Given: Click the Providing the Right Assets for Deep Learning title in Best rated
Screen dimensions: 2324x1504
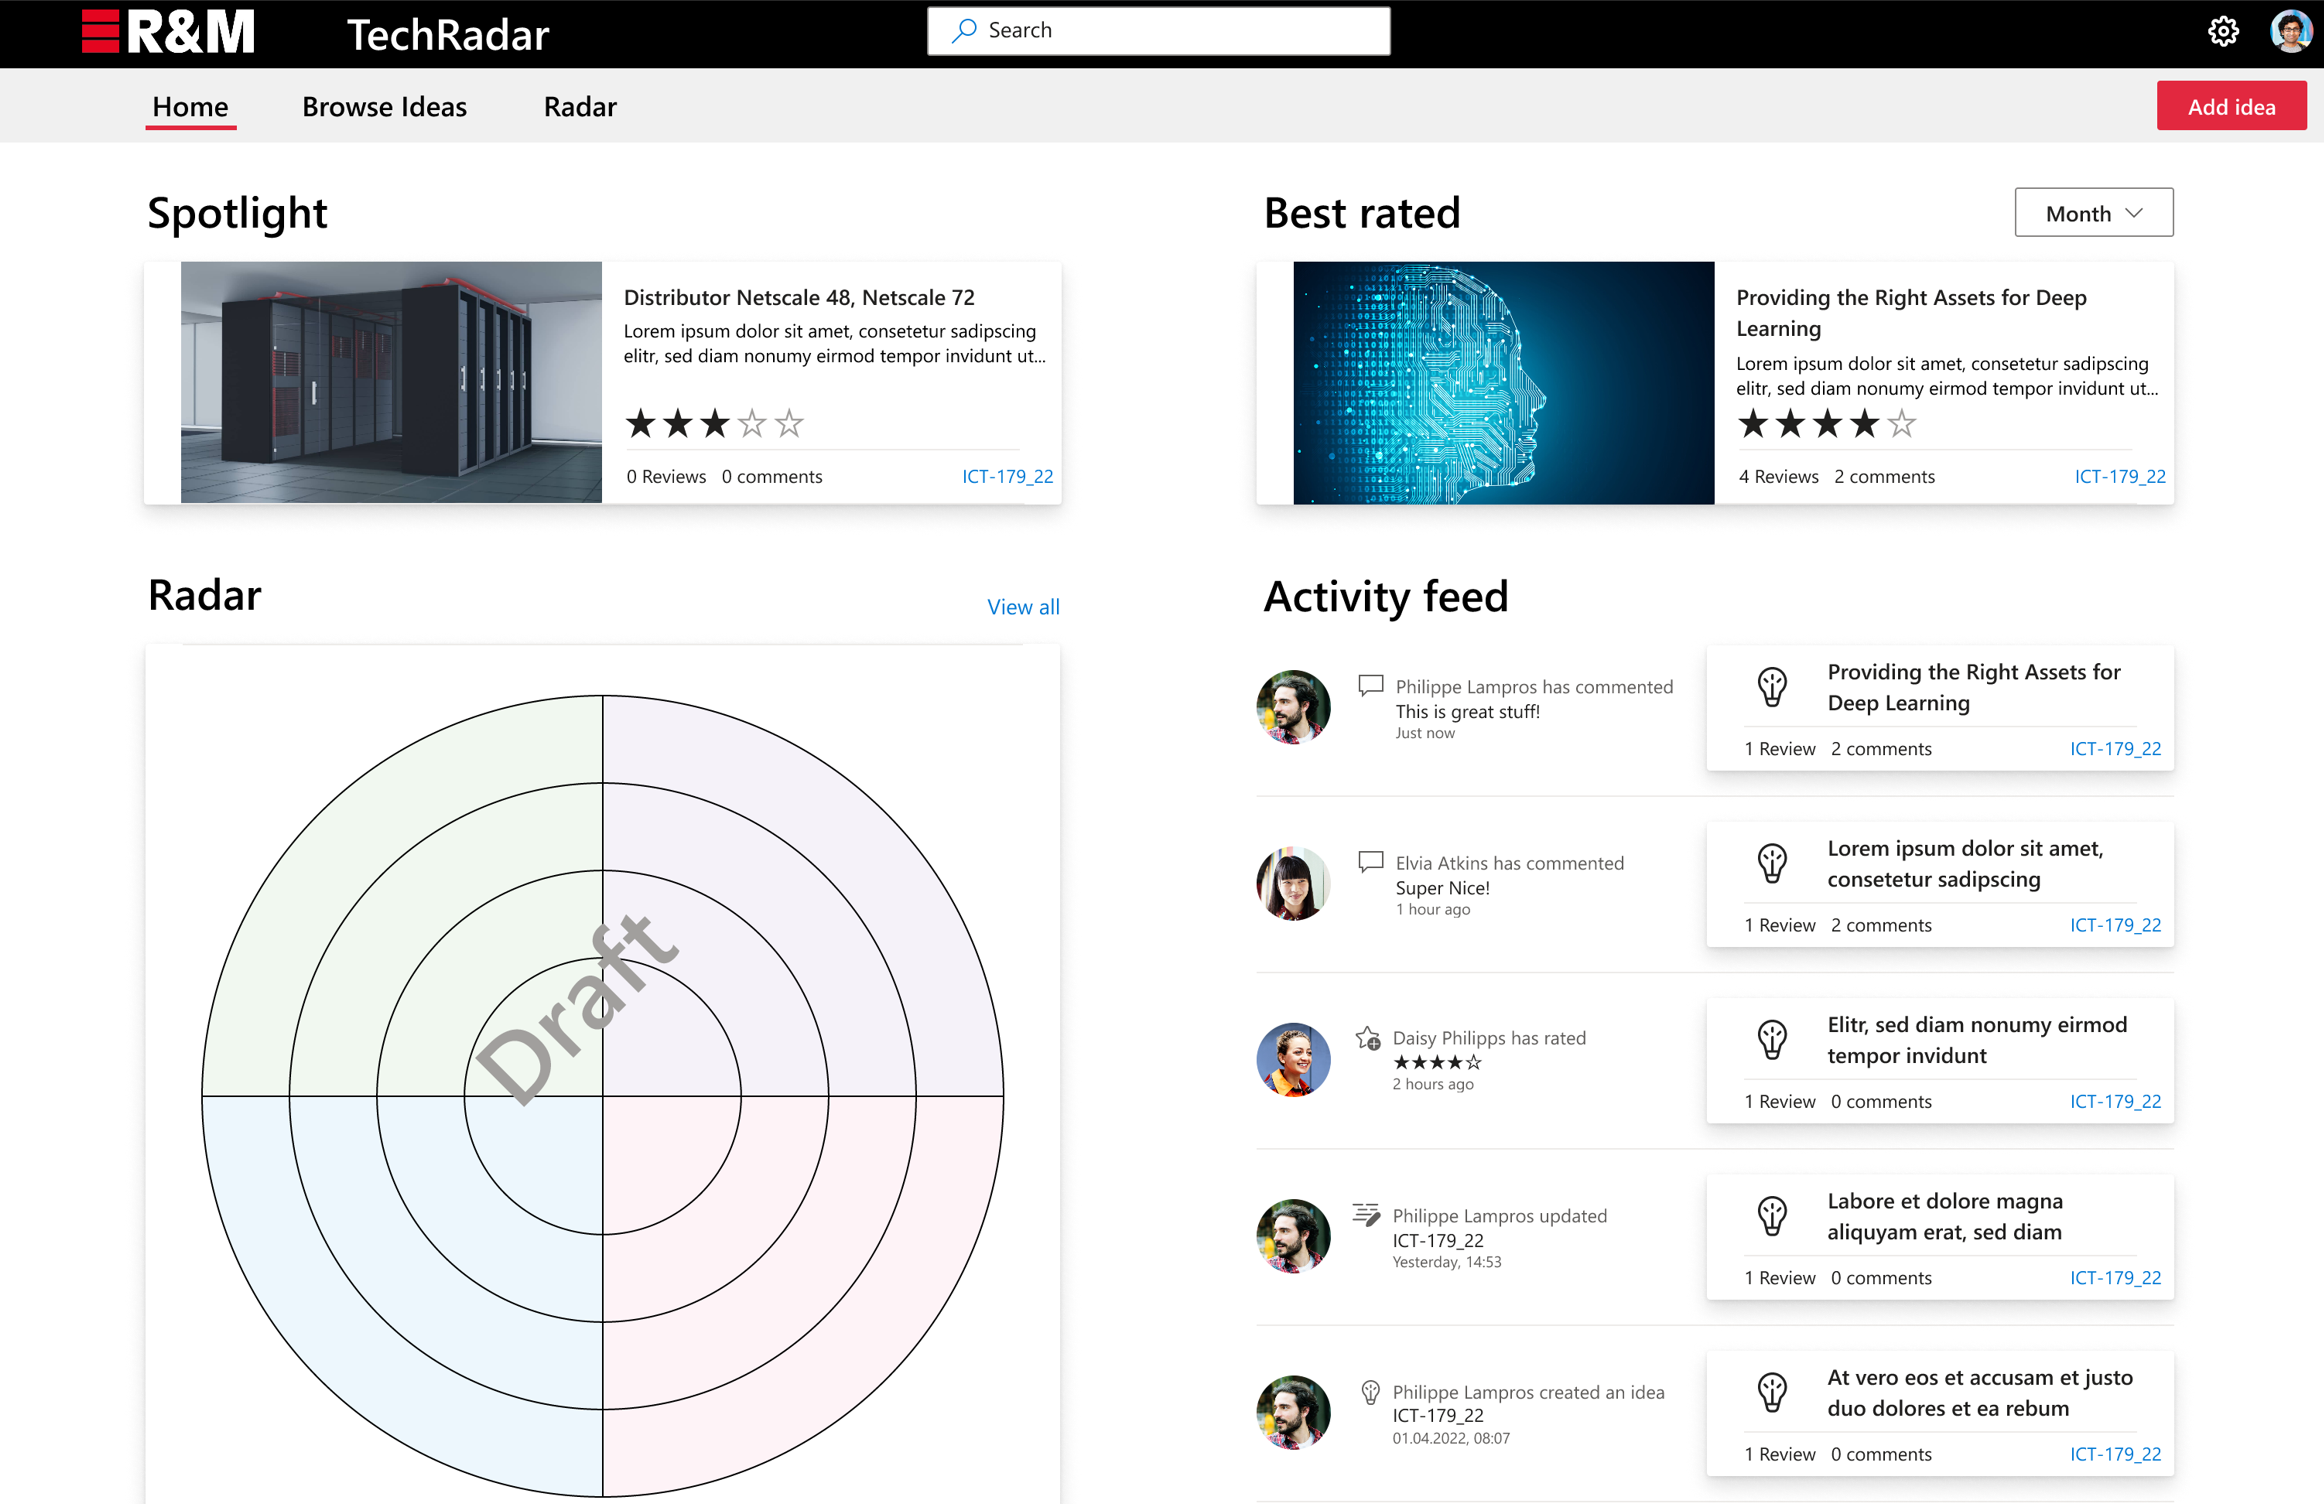Looking at the screenshot, I should (x=1911, y=313).
